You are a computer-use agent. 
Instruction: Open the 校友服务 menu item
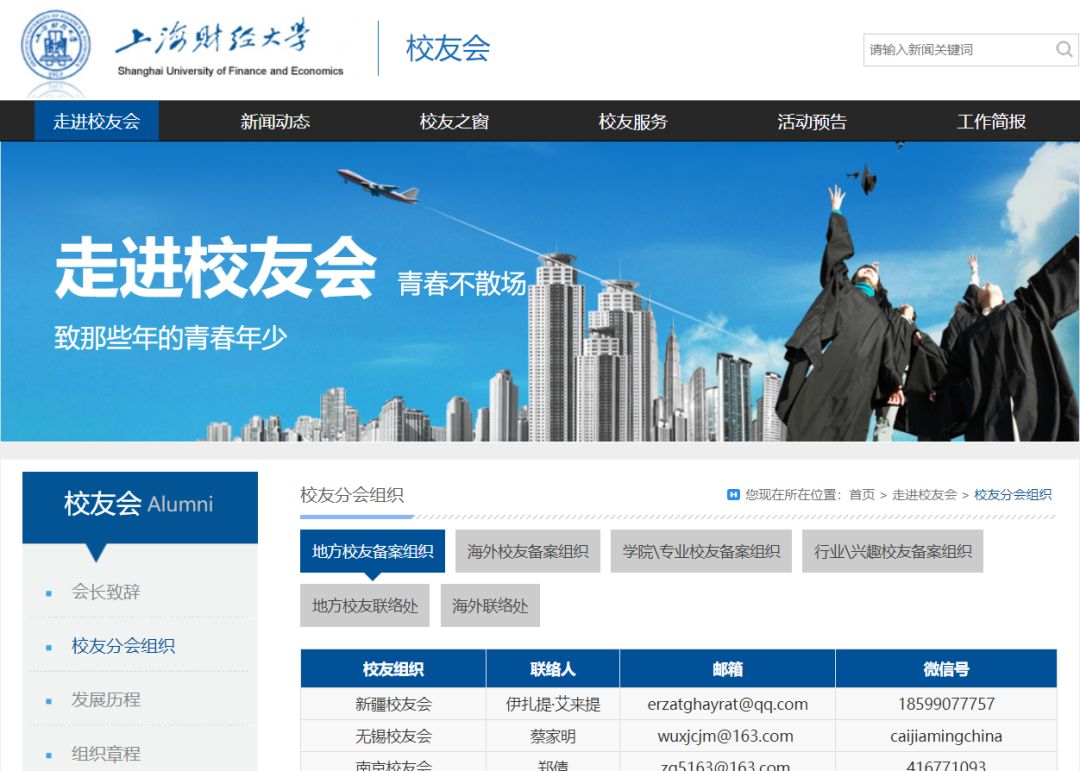point(633,121)
